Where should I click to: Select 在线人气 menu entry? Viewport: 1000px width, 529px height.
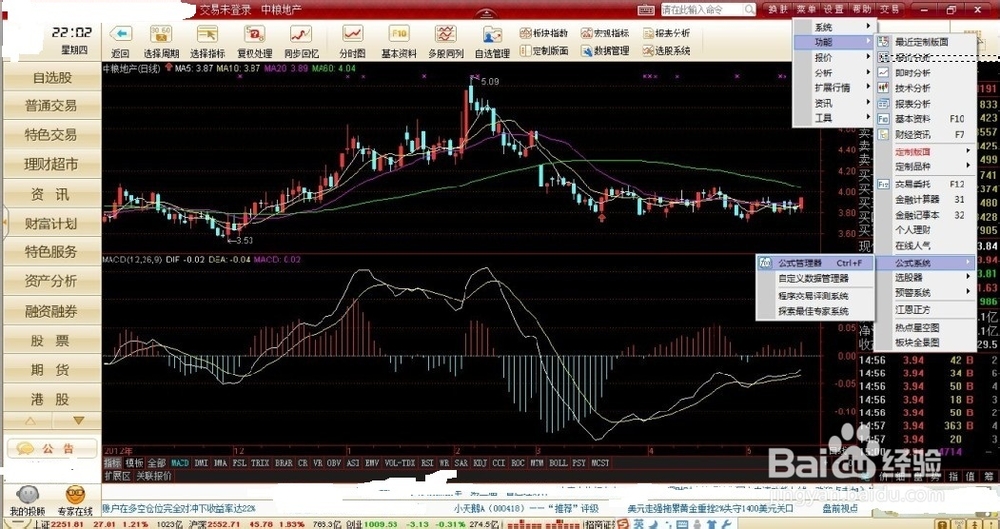[925, 245]
